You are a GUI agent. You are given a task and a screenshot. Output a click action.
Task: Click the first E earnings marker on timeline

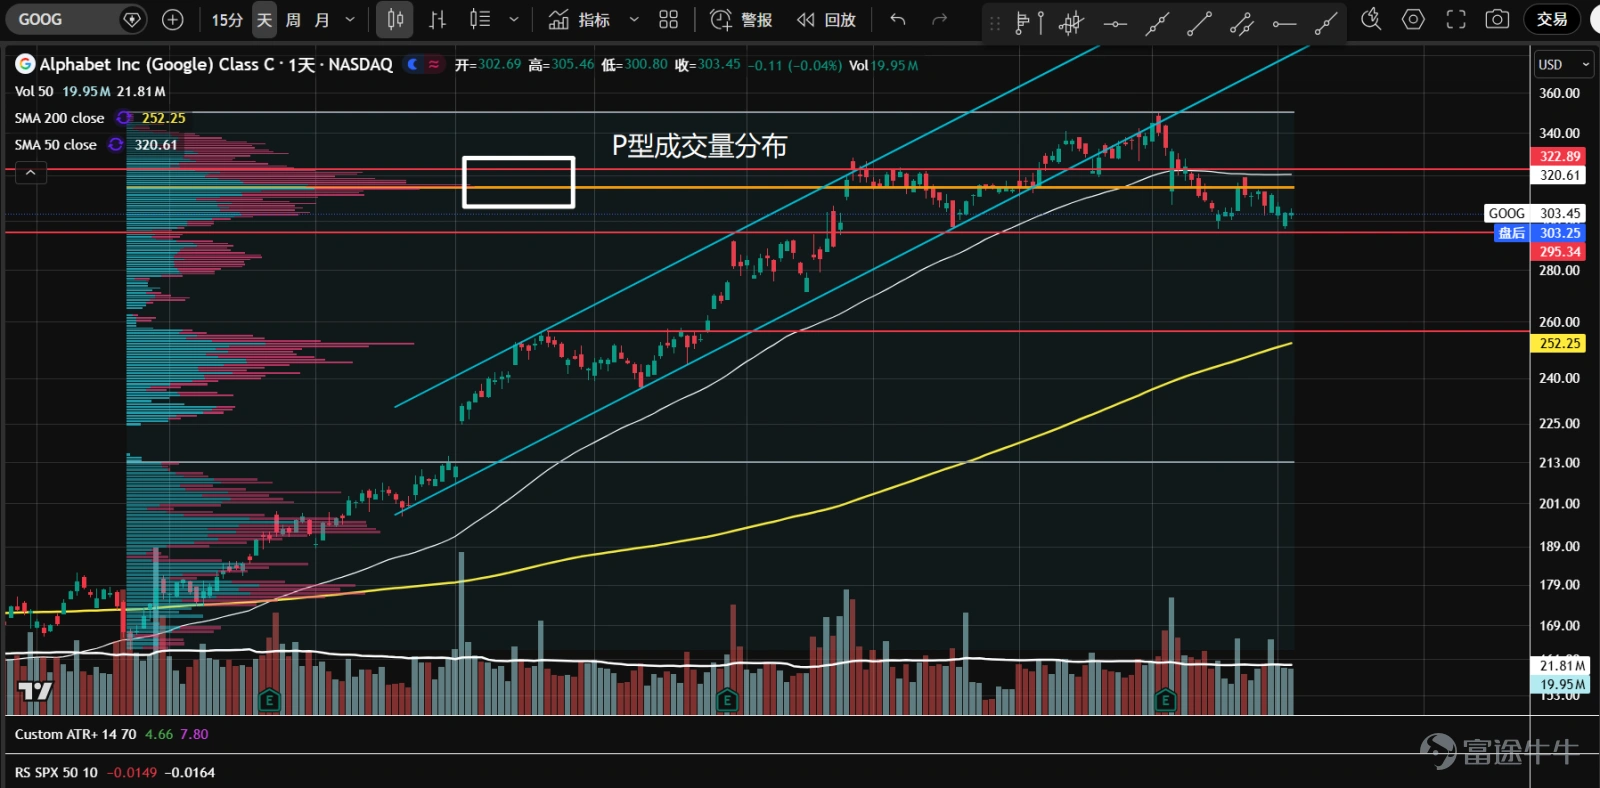269,700
